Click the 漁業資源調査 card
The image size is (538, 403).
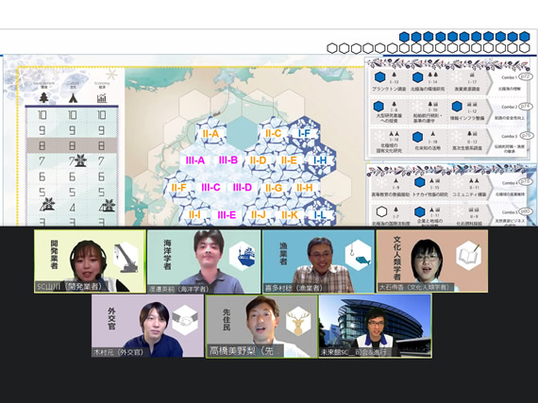click(x=467, y=82)
